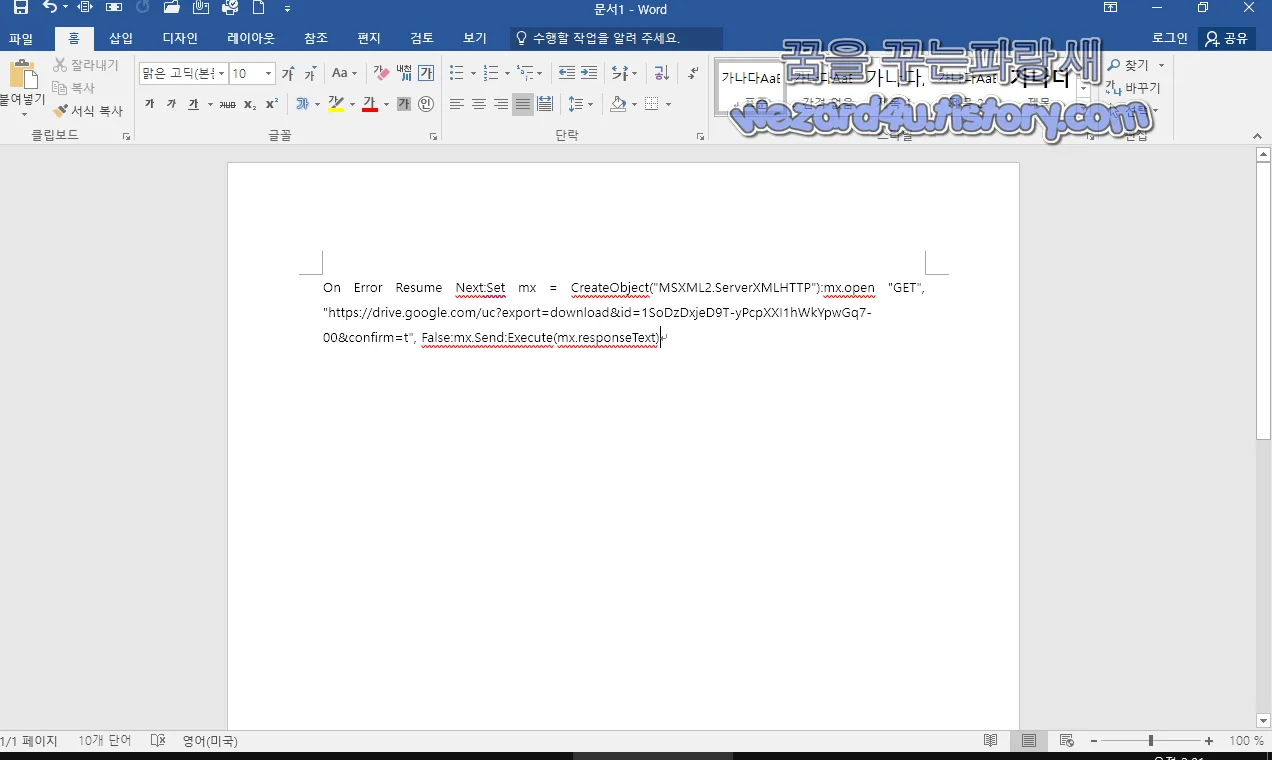The height and width of the screenshot is (760, 1272).
Task: Switch to Read Mode view in status bar
Action: tap(990, 741)
